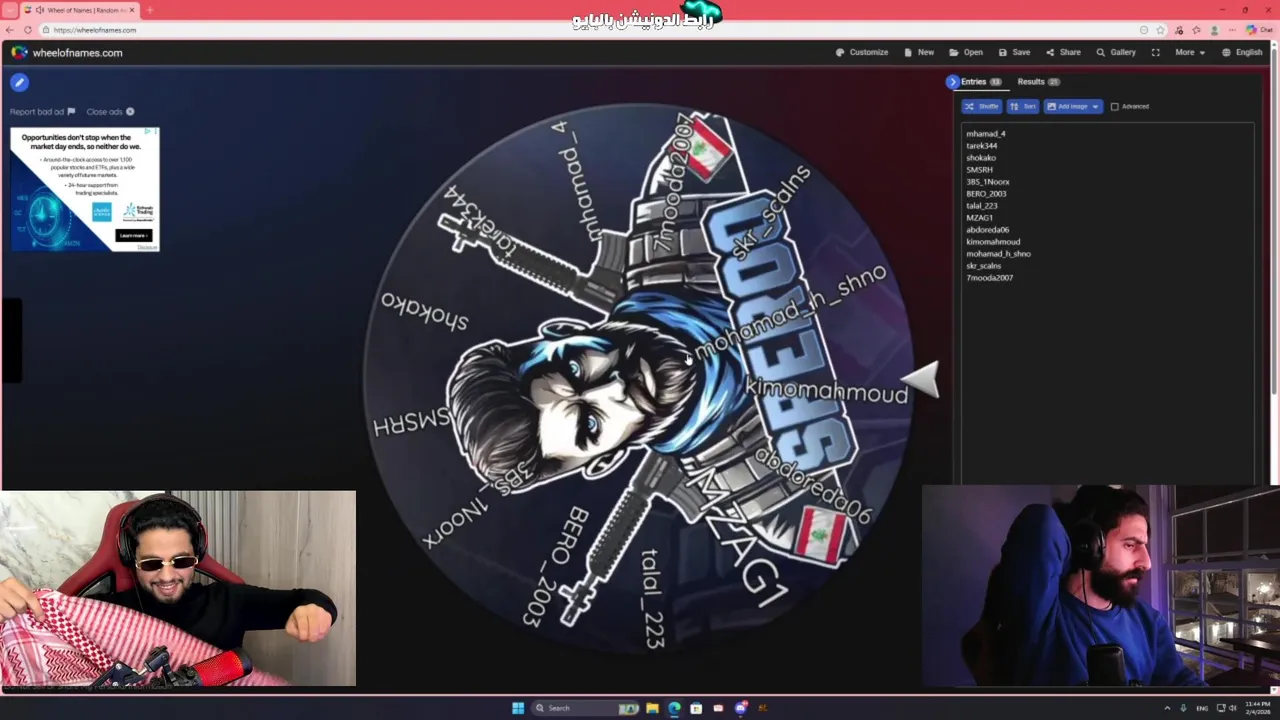This screenshot has height=720, width=1280.
Task: Click Close ads link
Action: (x=110, y=112)
